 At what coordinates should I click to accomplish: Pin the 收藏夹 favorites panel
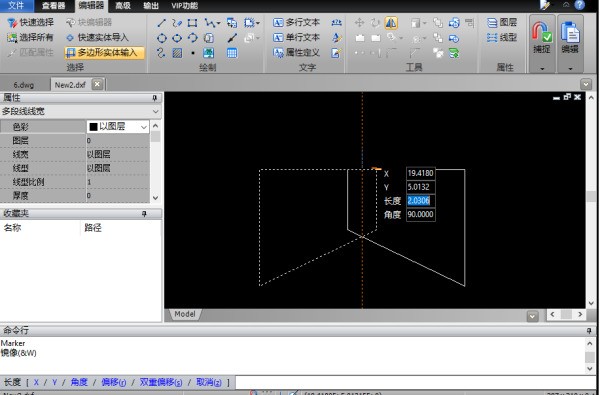click(x=144, y=214)
